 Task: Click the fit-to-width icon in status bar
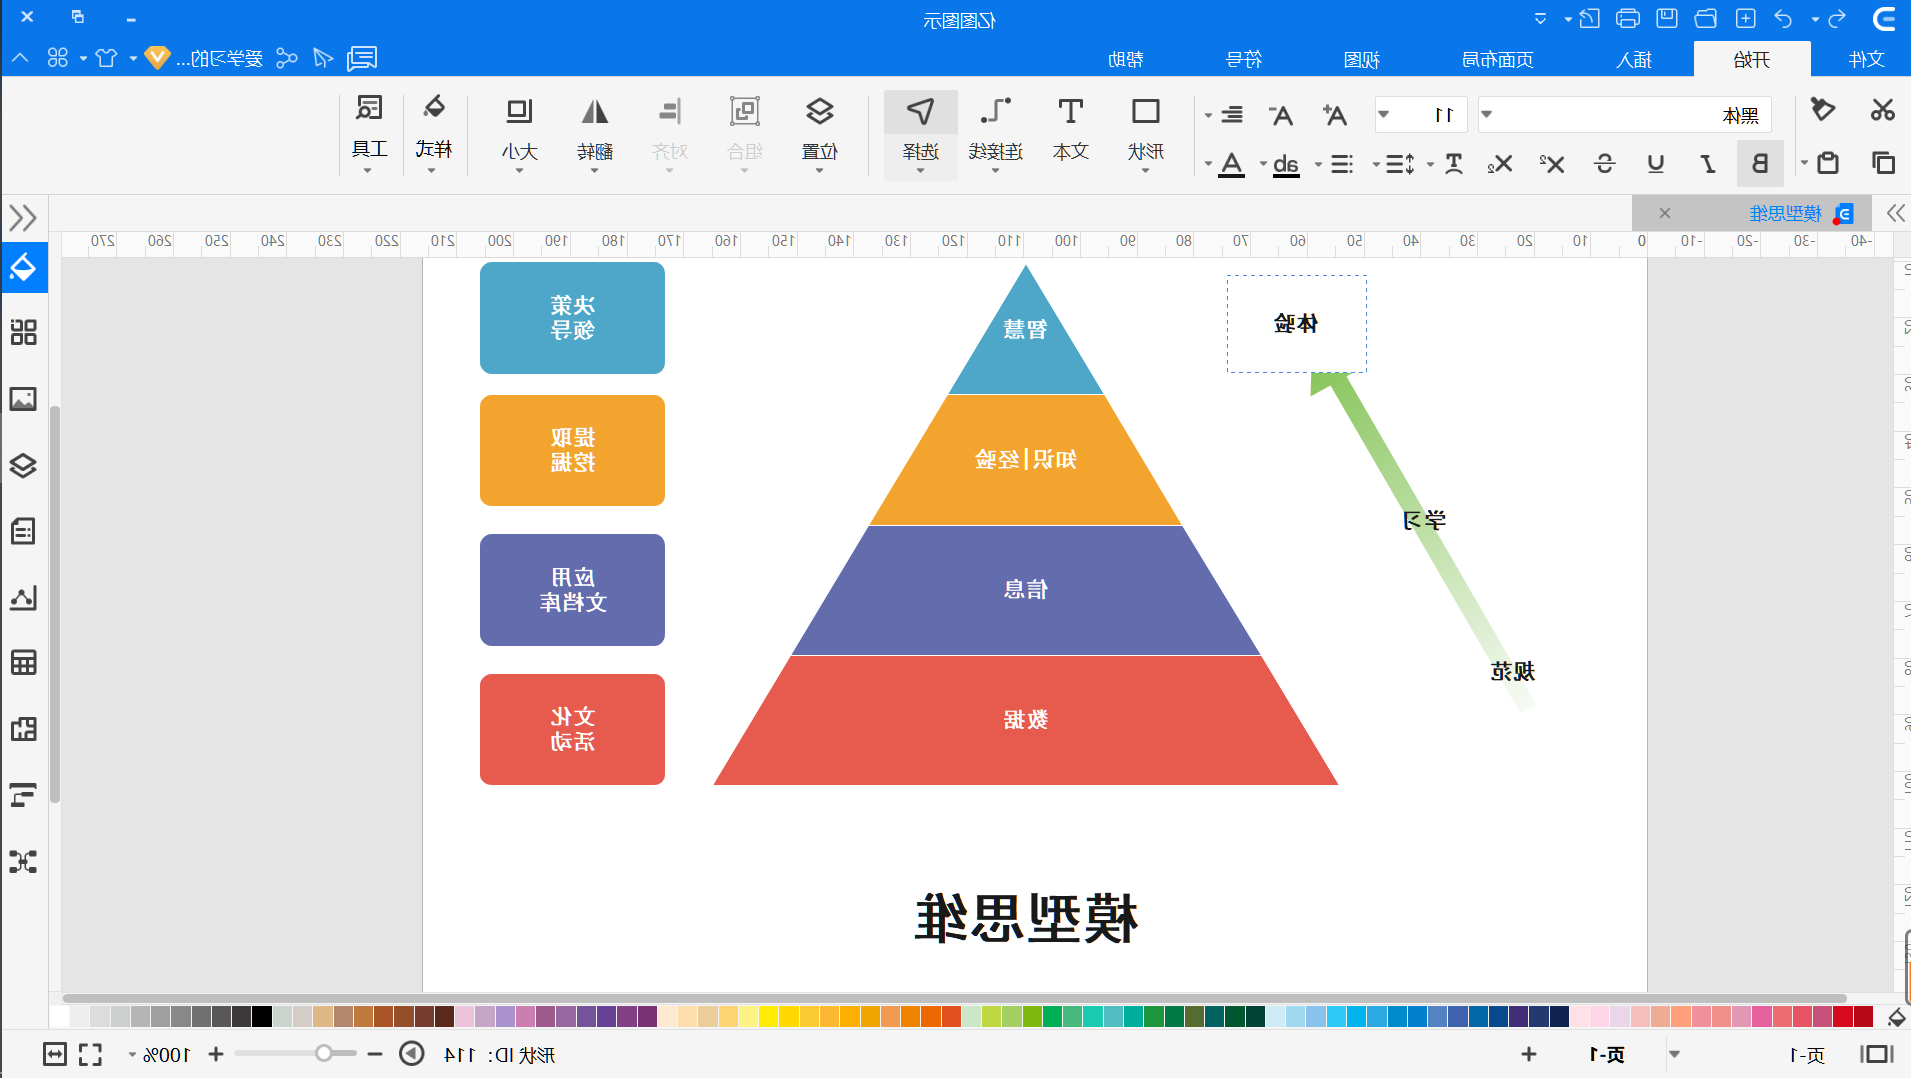click(x=55, y=1054)
